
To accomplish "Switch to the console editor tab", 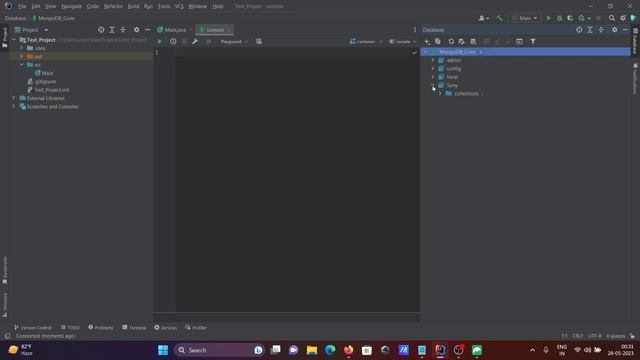I will [x=215, y=30].
